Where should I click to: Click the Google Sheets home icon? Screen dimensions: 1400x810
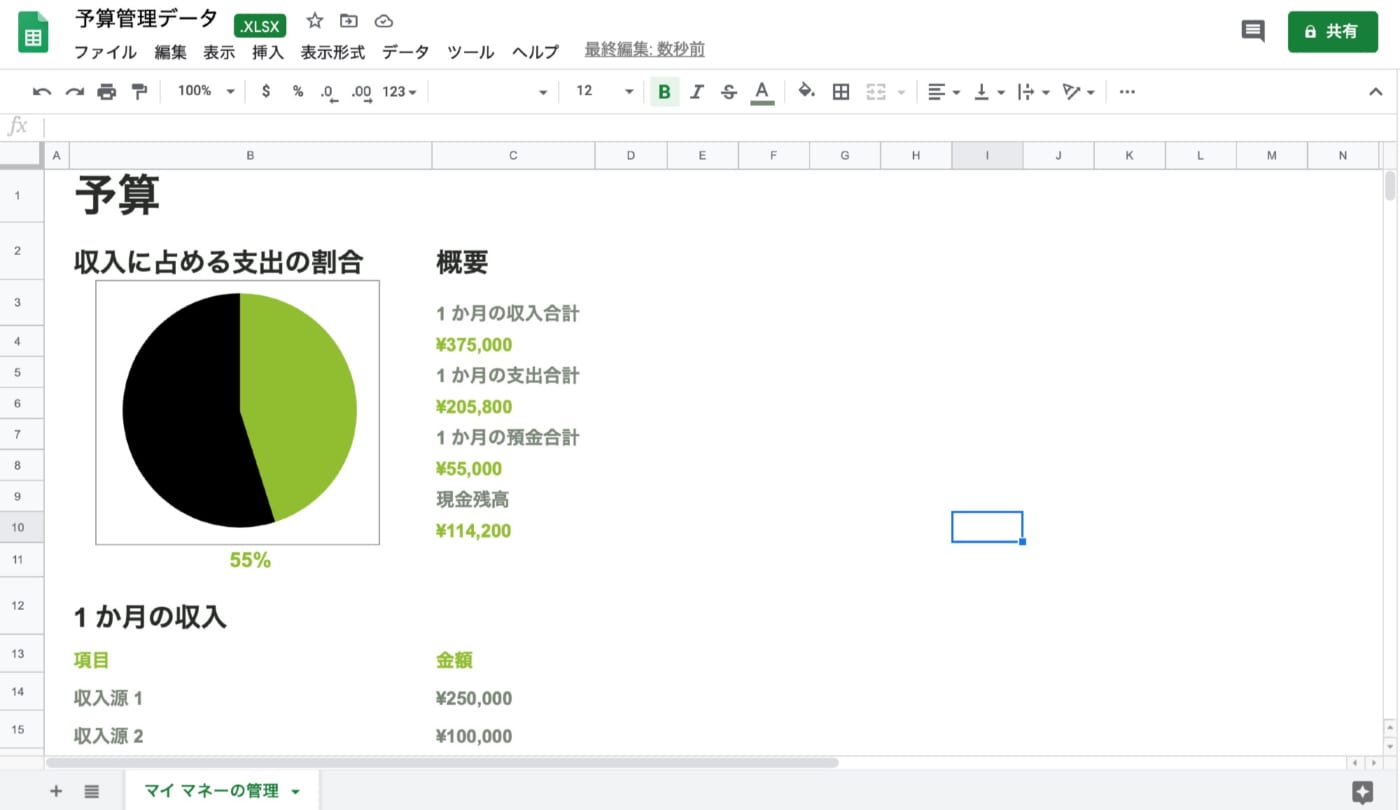pyautogui.click(x=33, y=33)
